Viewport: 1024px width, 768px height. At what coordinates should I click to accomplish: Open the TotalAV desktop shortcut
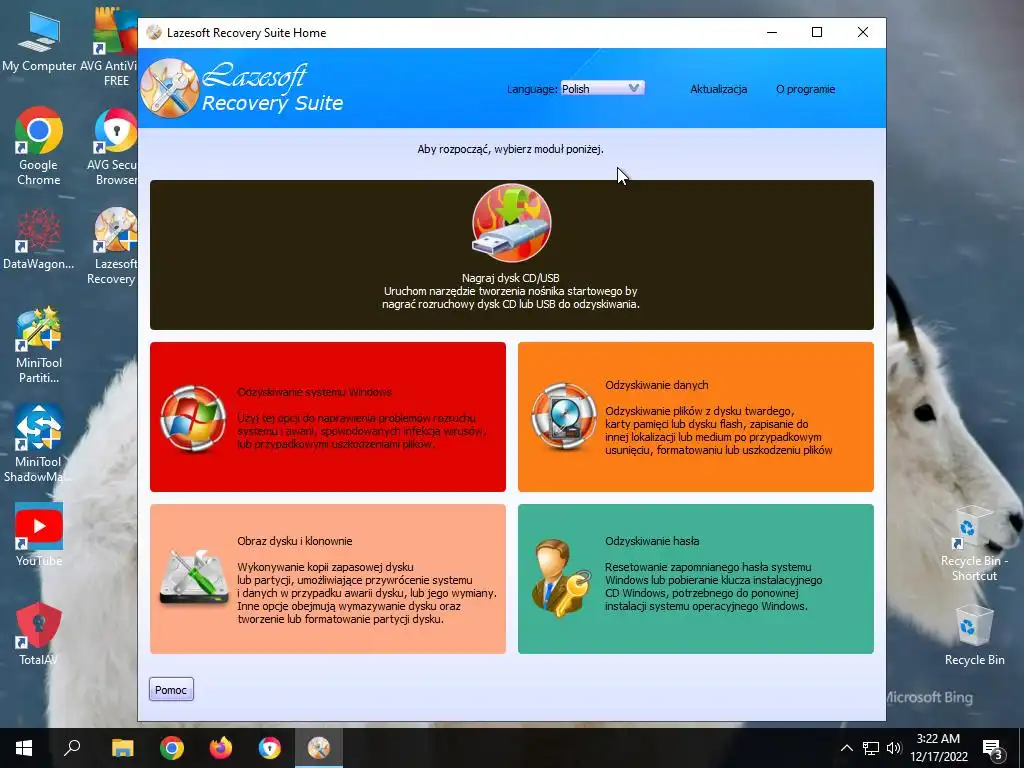[x=39, y=633]
